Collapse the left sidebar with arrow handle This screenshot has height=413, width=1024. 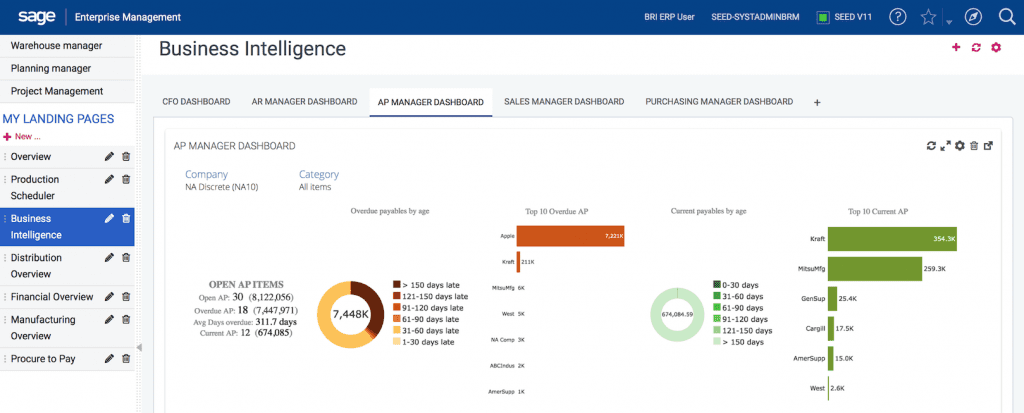139,347
